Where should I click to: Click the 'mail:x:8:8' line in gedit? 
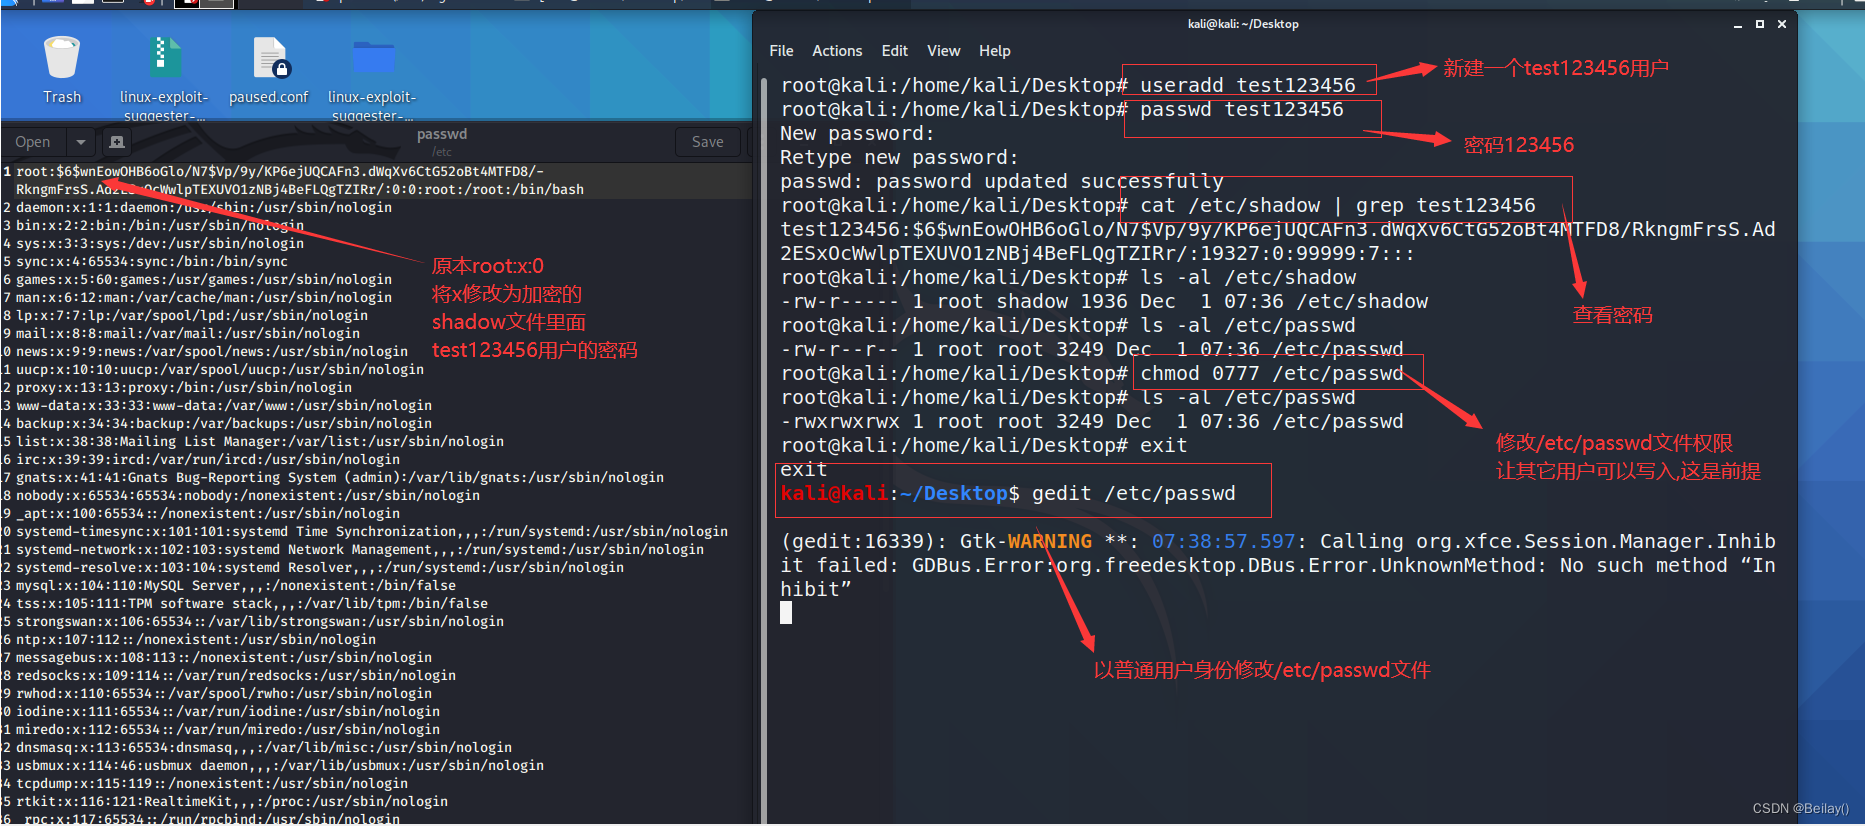[187, 334]
